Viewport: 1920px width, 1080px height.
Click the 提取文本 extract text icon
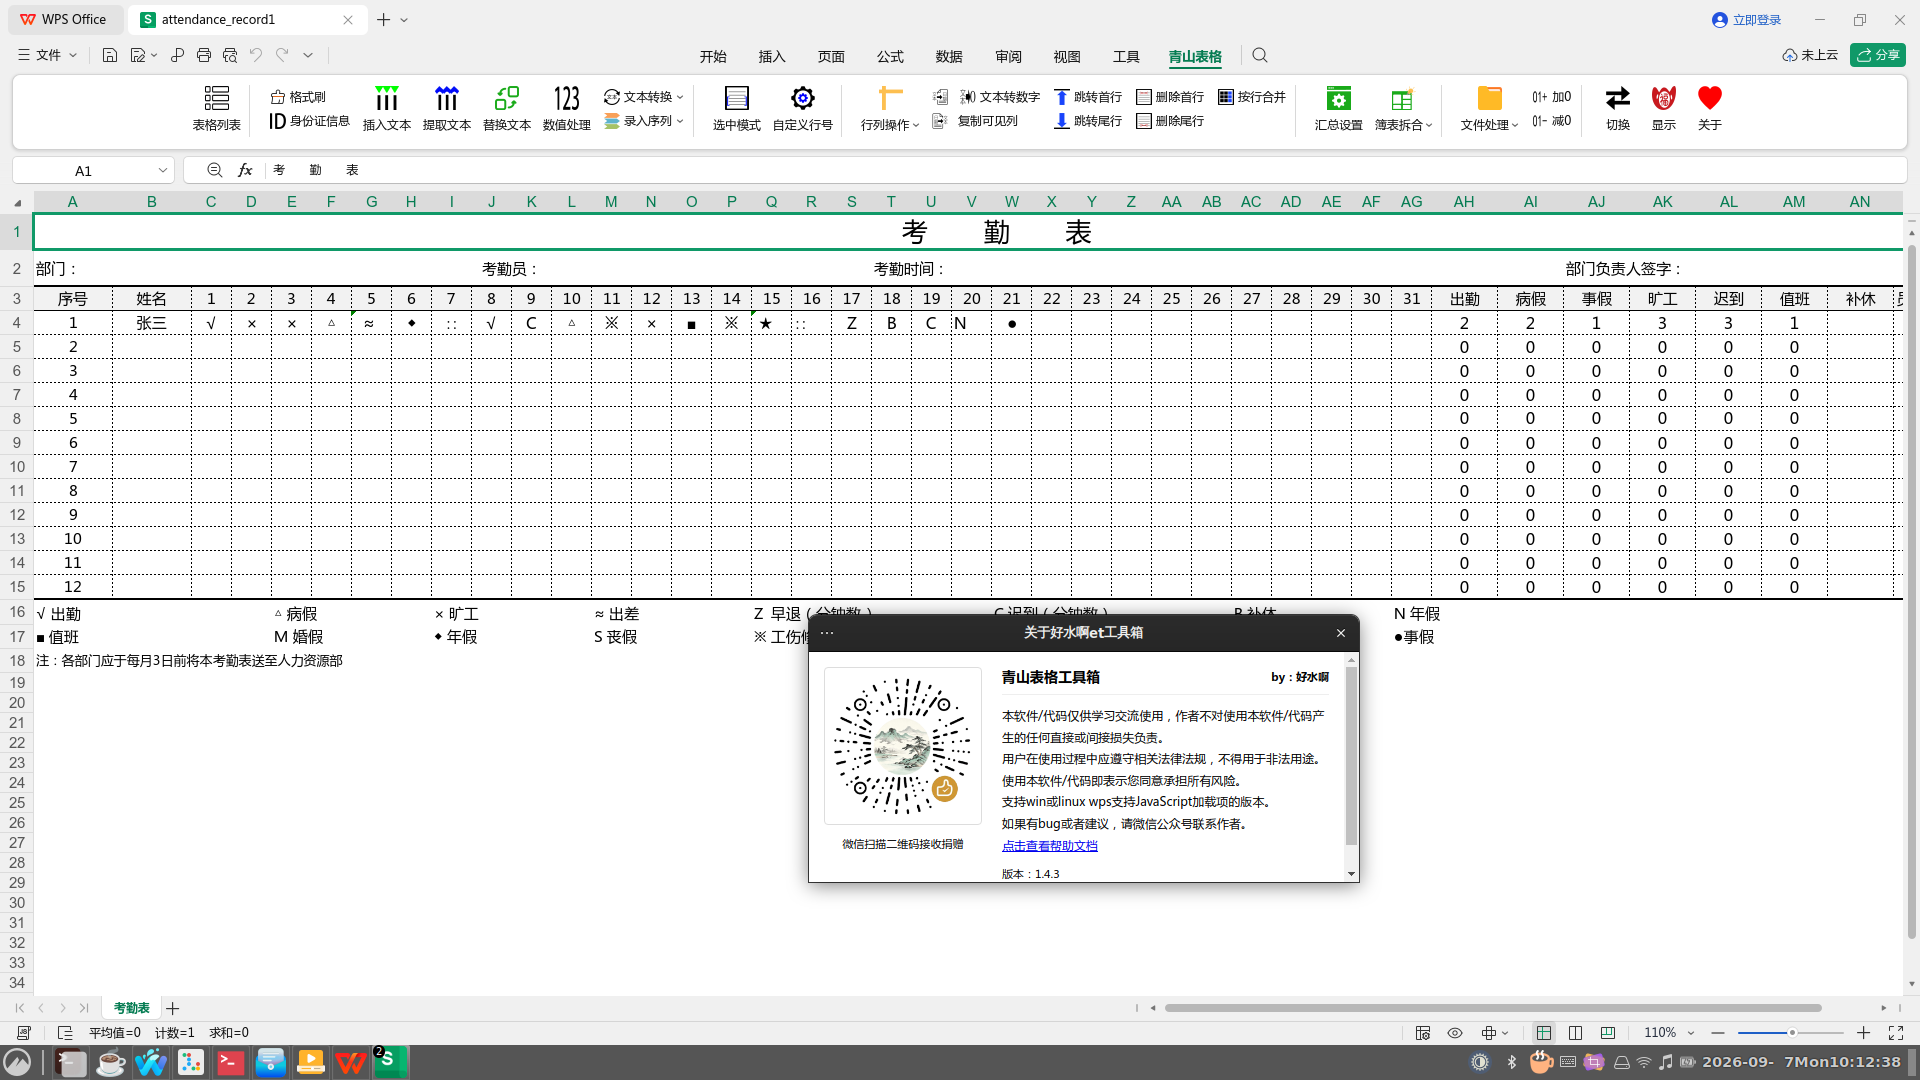coord(446,98)
